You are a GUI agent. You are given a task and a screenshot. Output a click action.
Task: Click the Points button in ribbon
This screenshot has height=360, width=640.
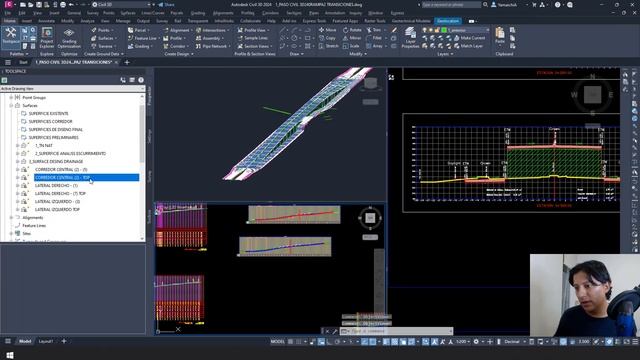pyautogui.click(x=101, y=30)
